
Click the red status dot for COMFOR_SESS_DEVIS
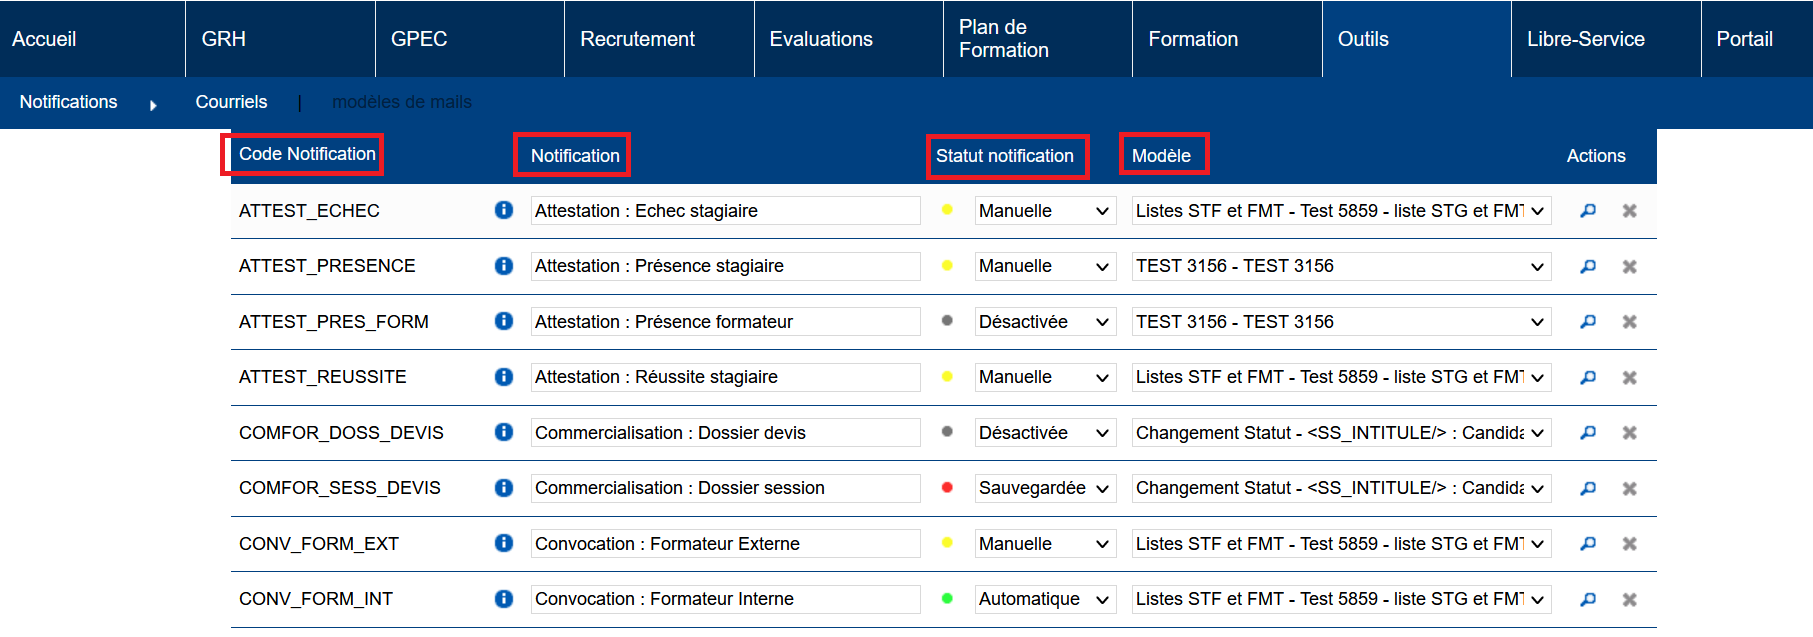pyautogui.click(x=947, y=487)
